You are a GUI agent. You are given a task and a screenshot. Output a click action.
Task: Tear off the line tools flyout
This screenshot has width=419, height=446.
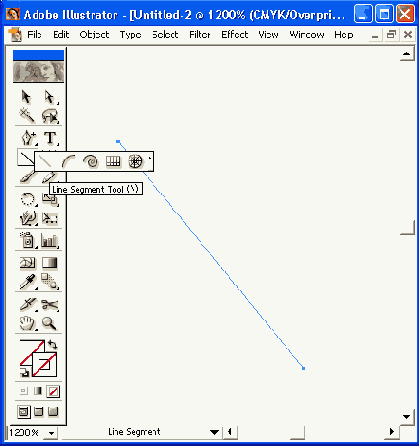(150, 162)
